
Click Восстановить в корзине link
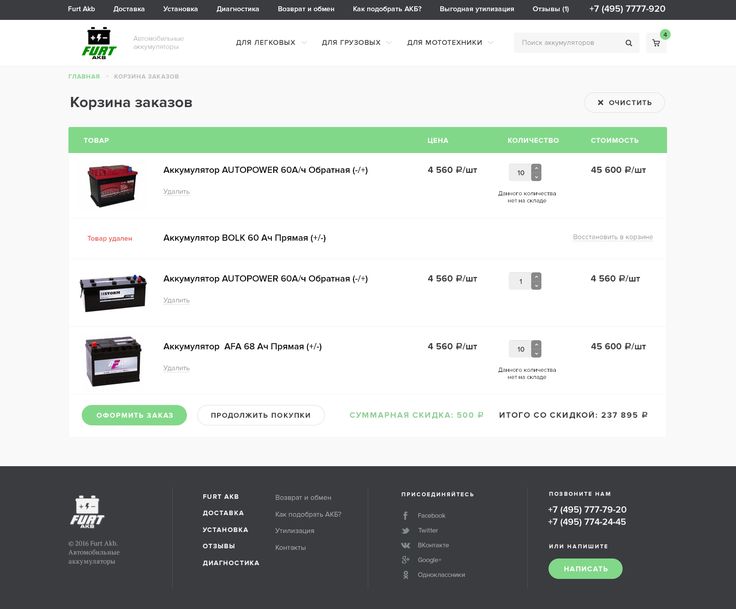[612, 238]
